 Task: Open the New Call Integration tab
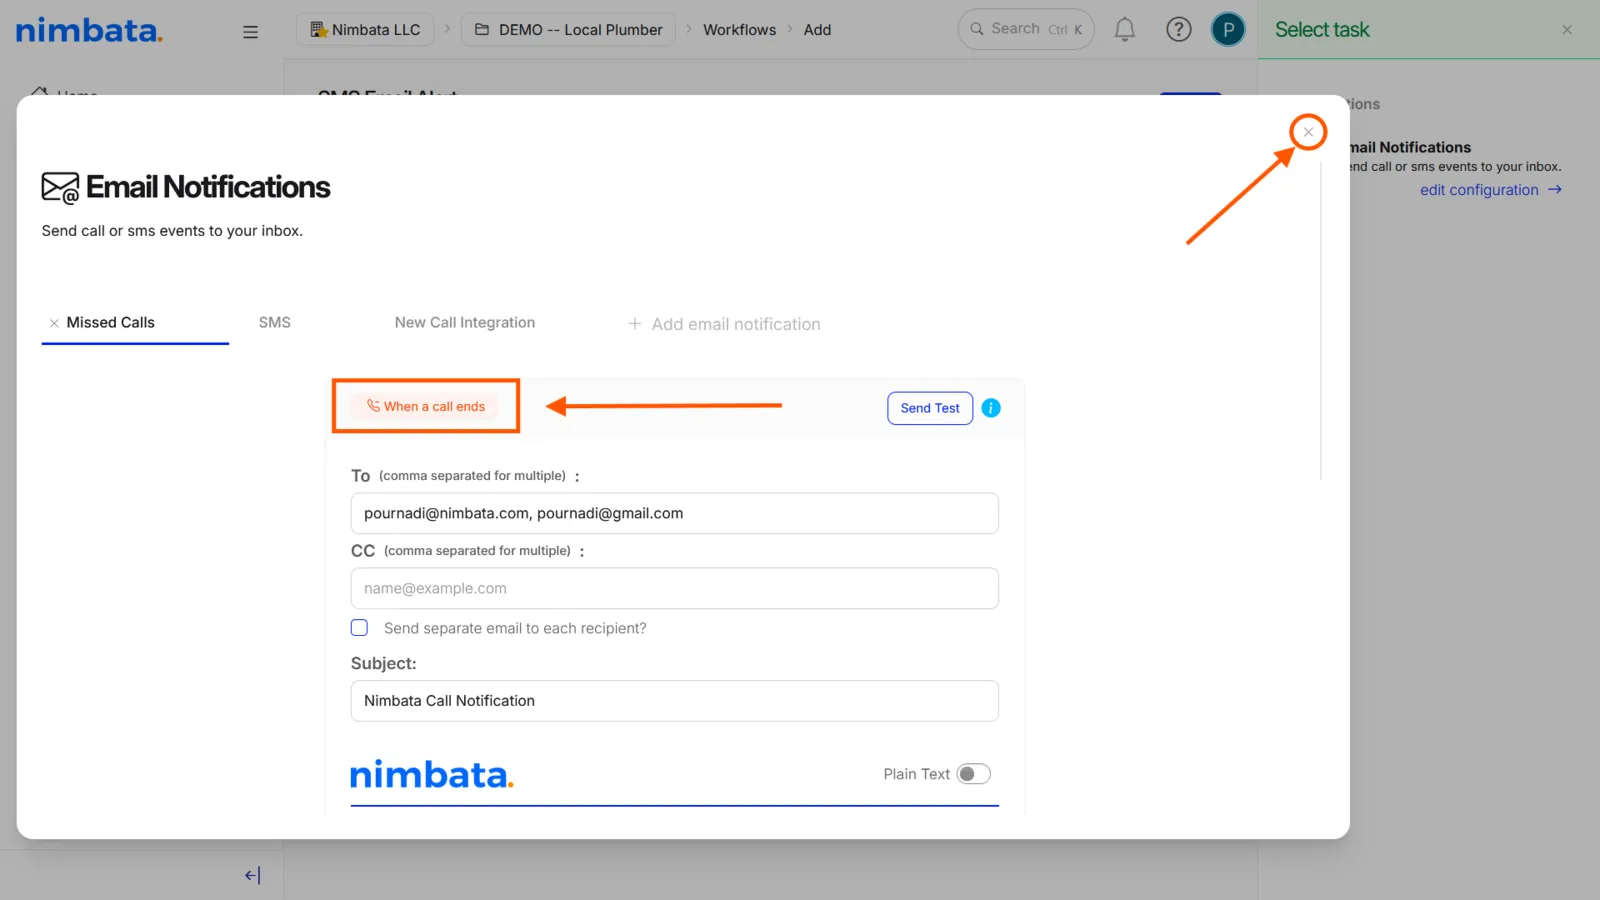point(464,322)
